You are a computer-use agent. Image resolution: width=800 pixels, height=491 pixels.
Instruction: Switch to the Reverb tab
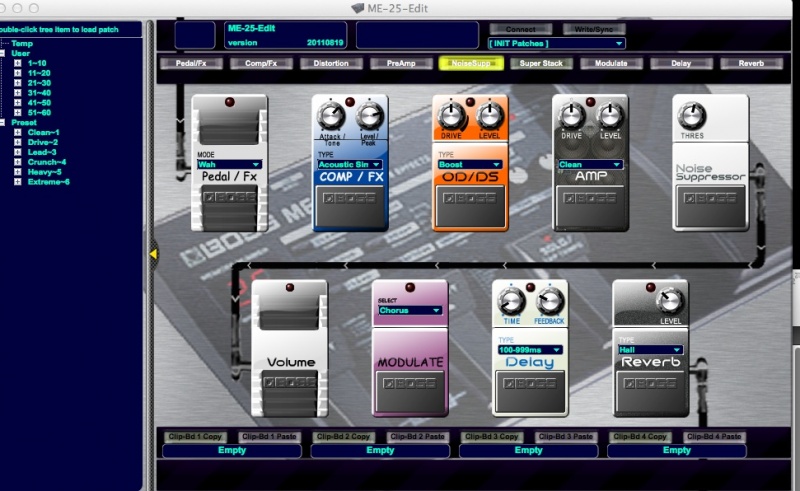[751, 63]
